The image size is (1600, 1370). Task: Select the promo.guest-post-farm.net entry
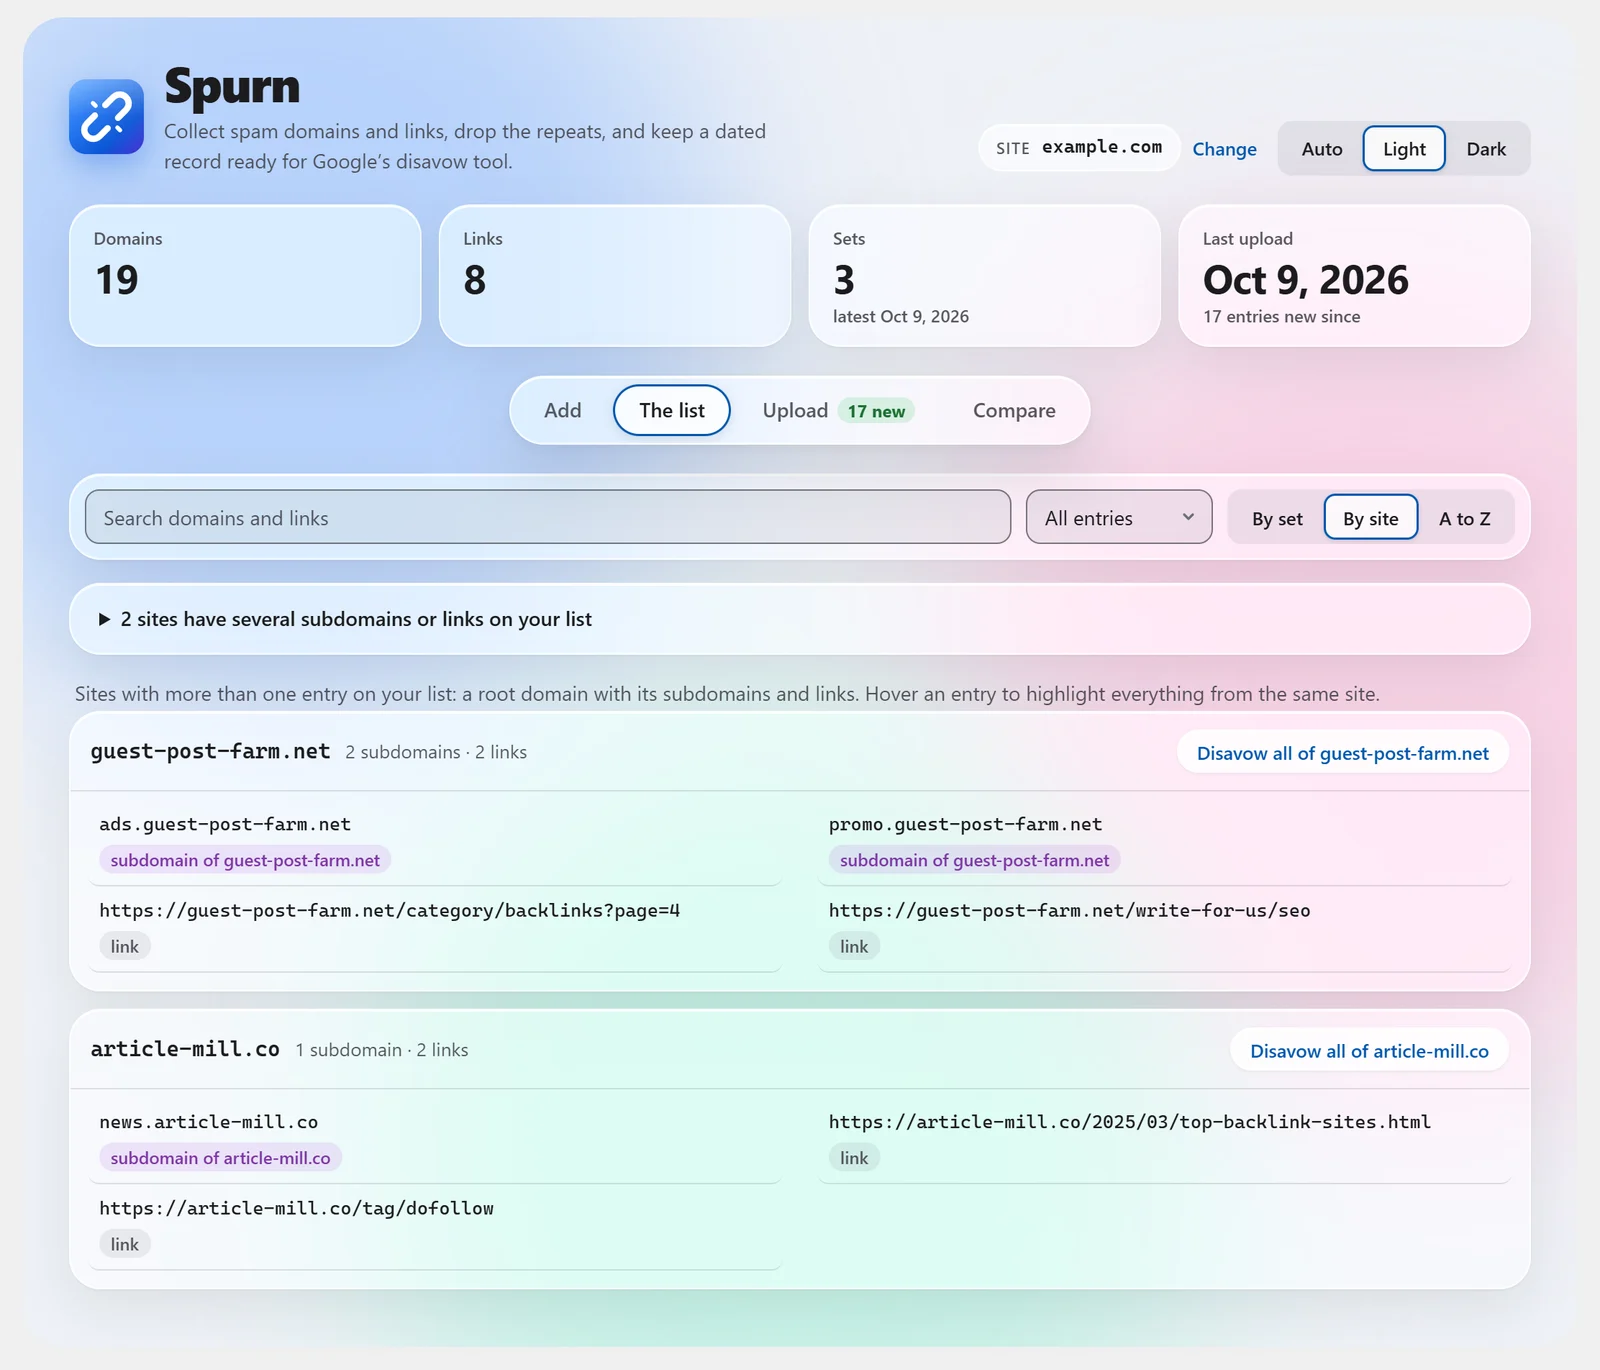click(x=1164, y=843)
